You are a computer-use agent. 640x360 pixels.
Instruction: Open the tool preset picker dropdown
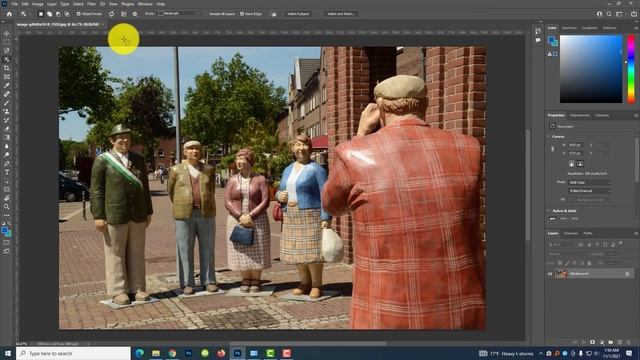tap(25, 14)
